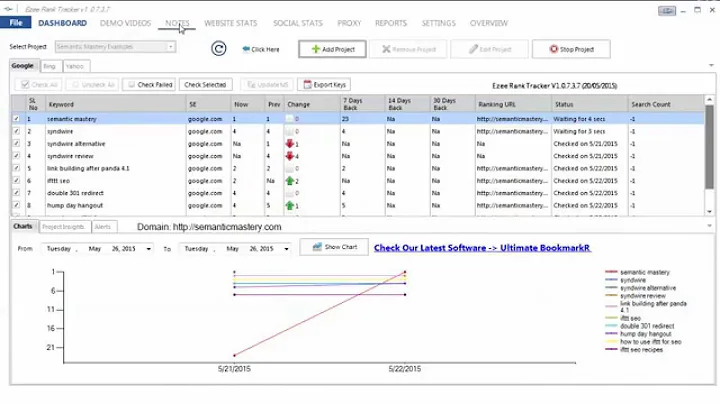Click the Update MS button
Image resolution: width=720 pixels, height=404 pixels.
pos(267,84)
